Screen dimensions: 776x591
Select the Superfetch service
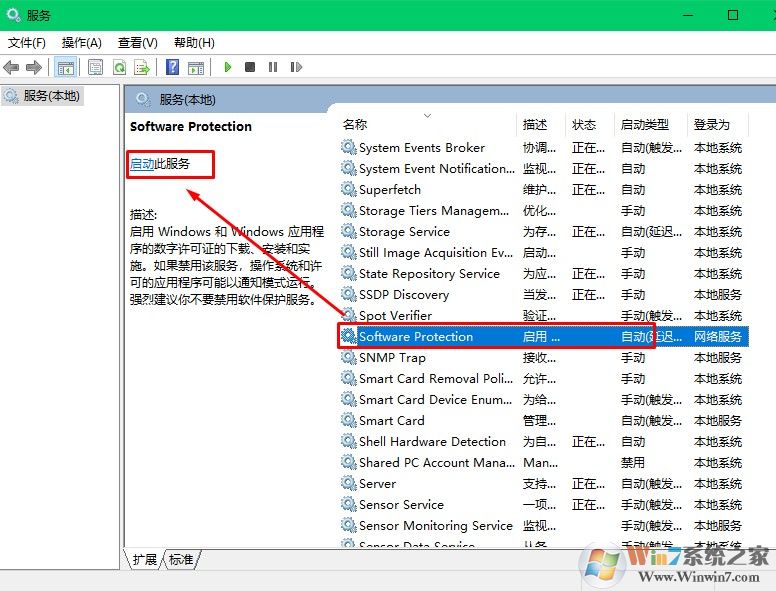(544, 190)
